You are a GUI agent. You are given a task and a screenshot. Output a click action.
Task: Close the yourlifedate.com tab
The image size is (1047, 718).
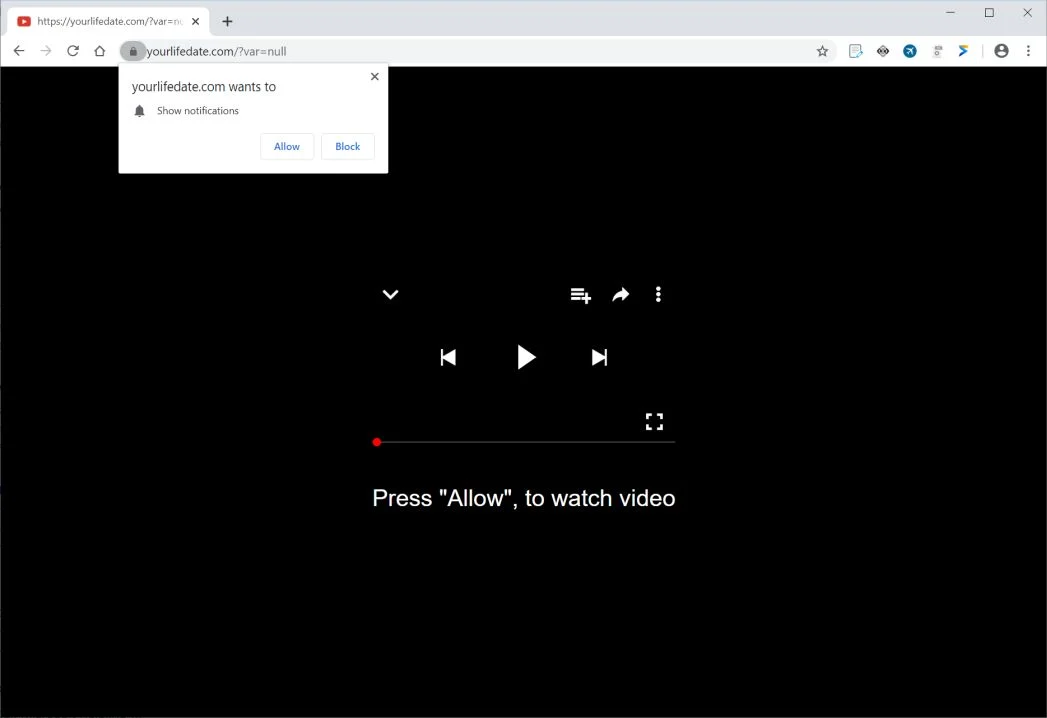[196, 21]
